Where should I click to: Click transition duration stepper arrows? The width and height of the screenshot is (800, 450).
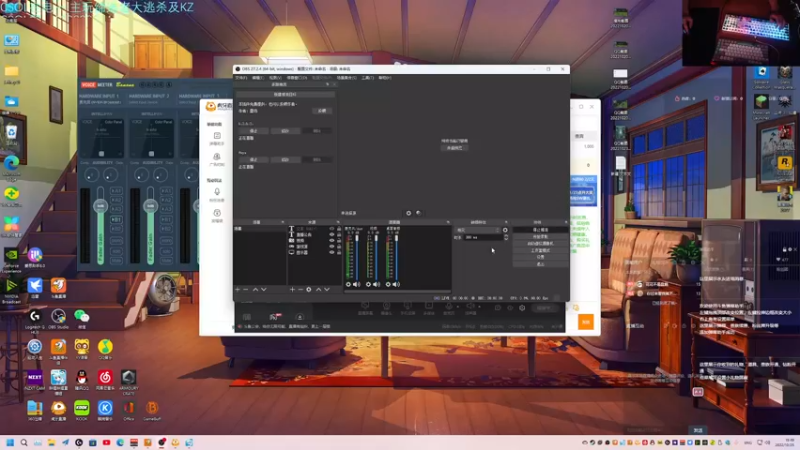coord(506,237)
